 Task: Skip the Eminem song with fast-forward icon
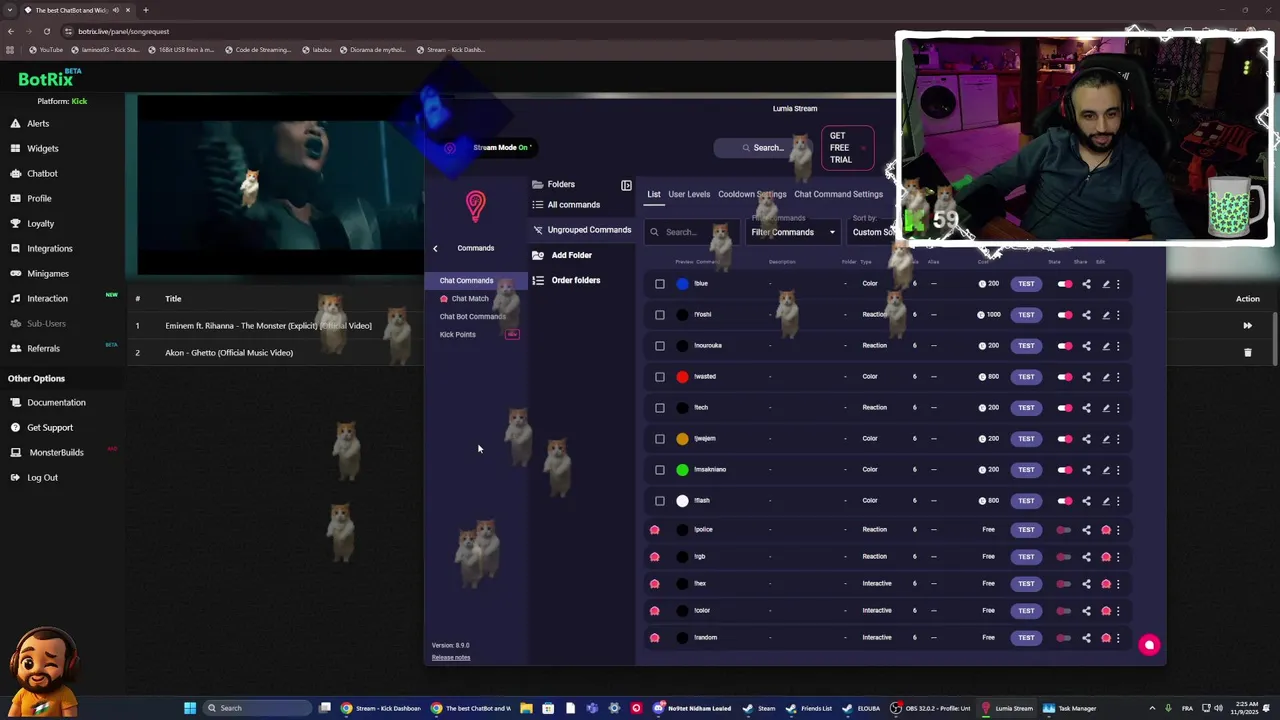[1247, 325]
